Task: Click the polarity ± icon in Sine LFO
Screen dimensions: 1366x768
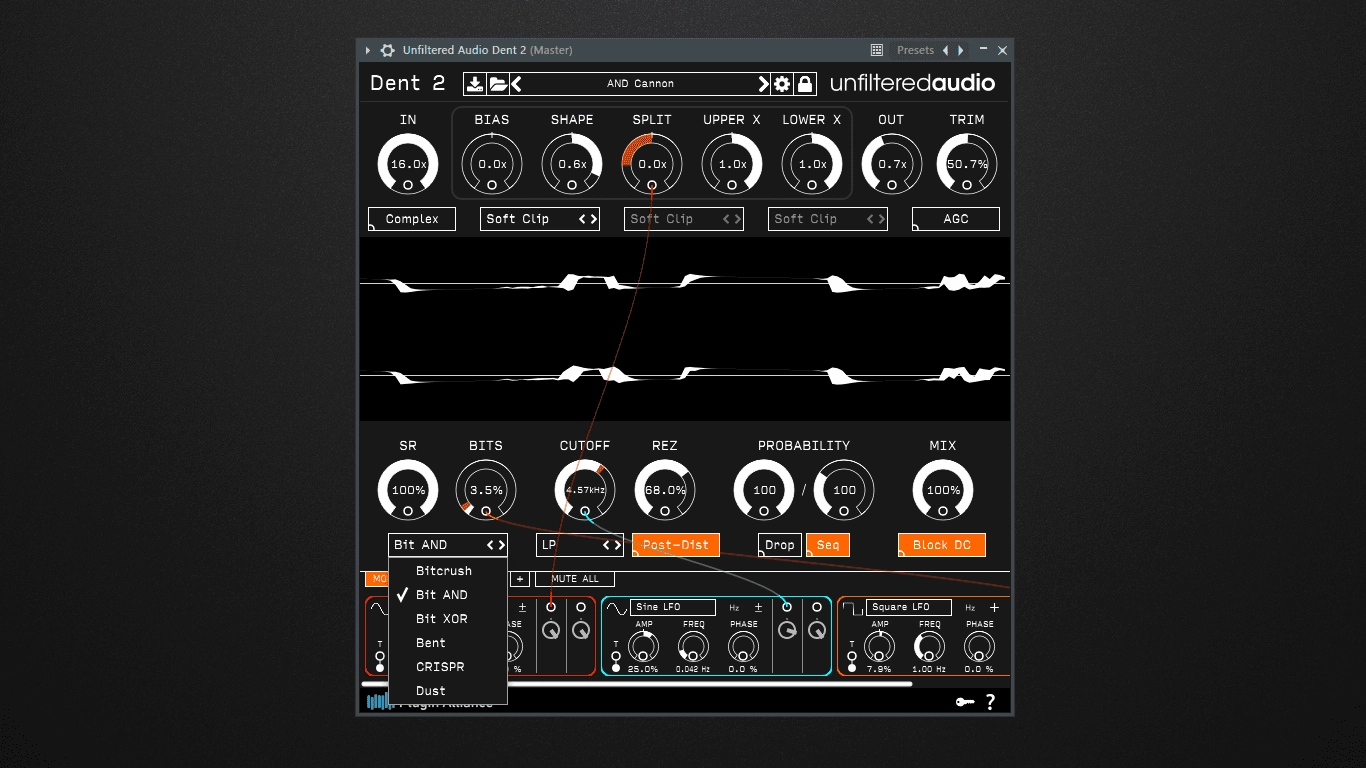Action: 758,607
